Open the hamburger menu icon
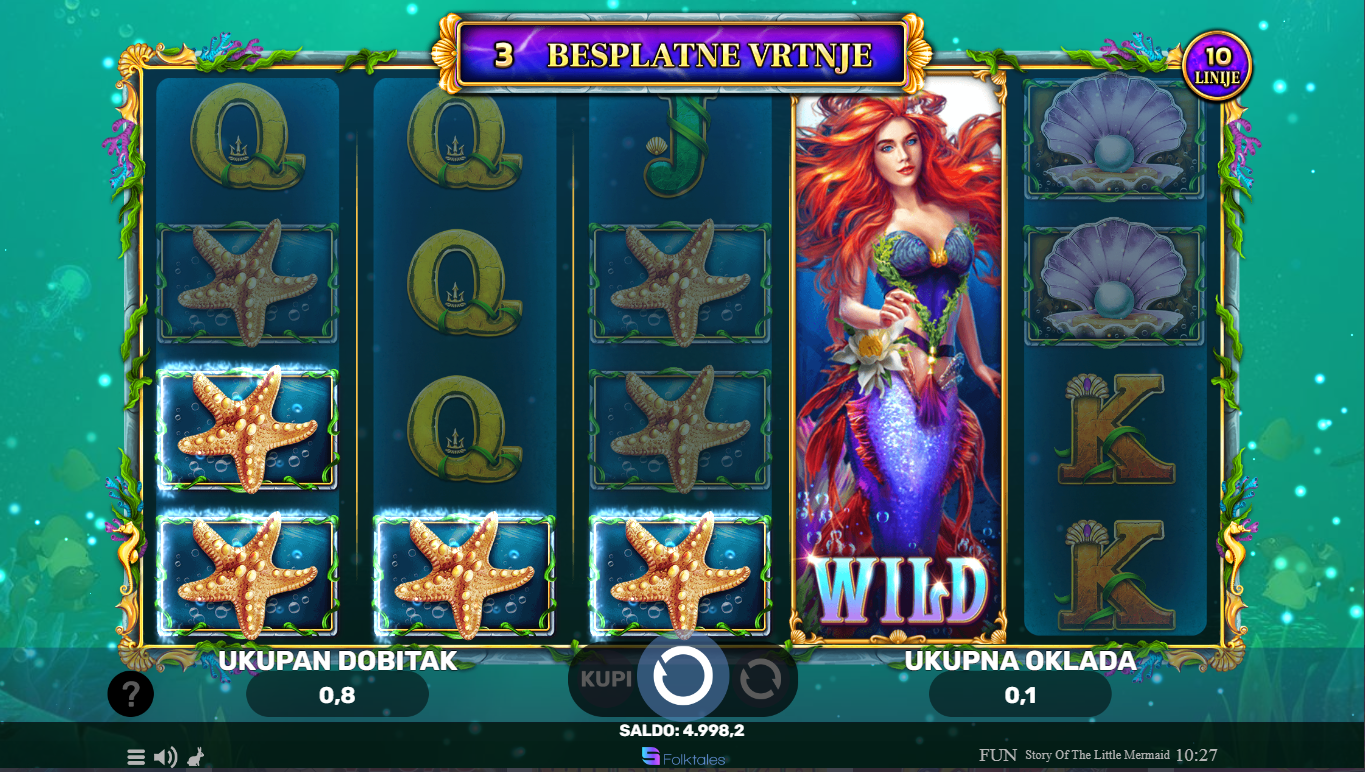 (x=136, y=757)
